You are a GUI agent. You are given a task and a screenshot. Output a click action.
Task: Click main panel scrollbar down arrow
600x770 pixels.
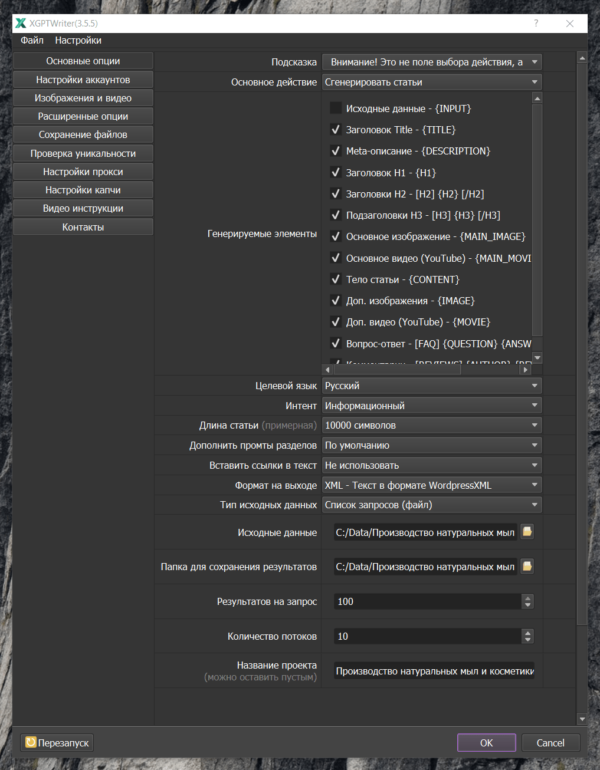582,719
